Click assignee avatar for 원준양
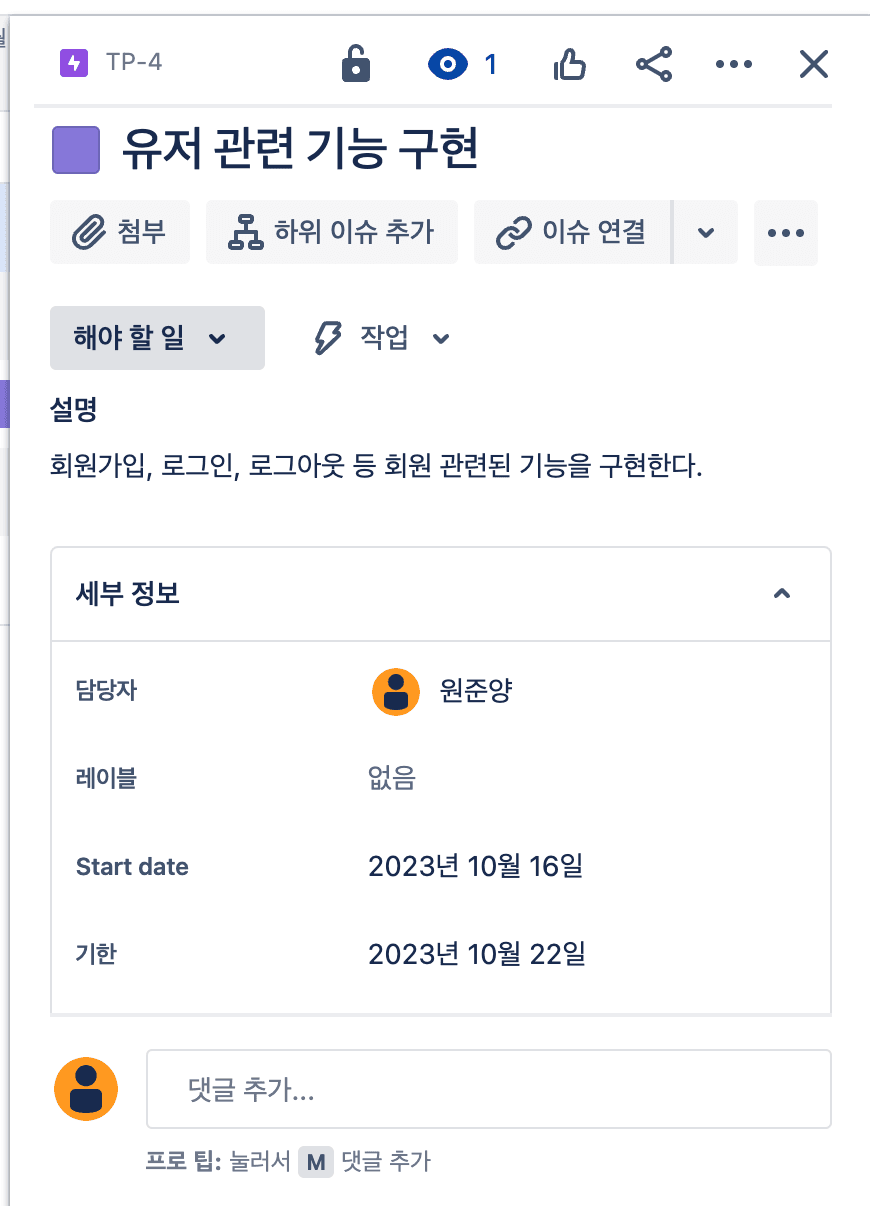 (x=396, y=692)
